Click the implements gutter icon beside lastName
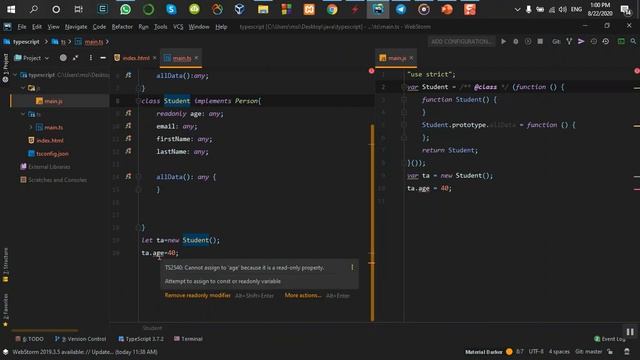This screenshot has width=640, height=360. [129, 151]
